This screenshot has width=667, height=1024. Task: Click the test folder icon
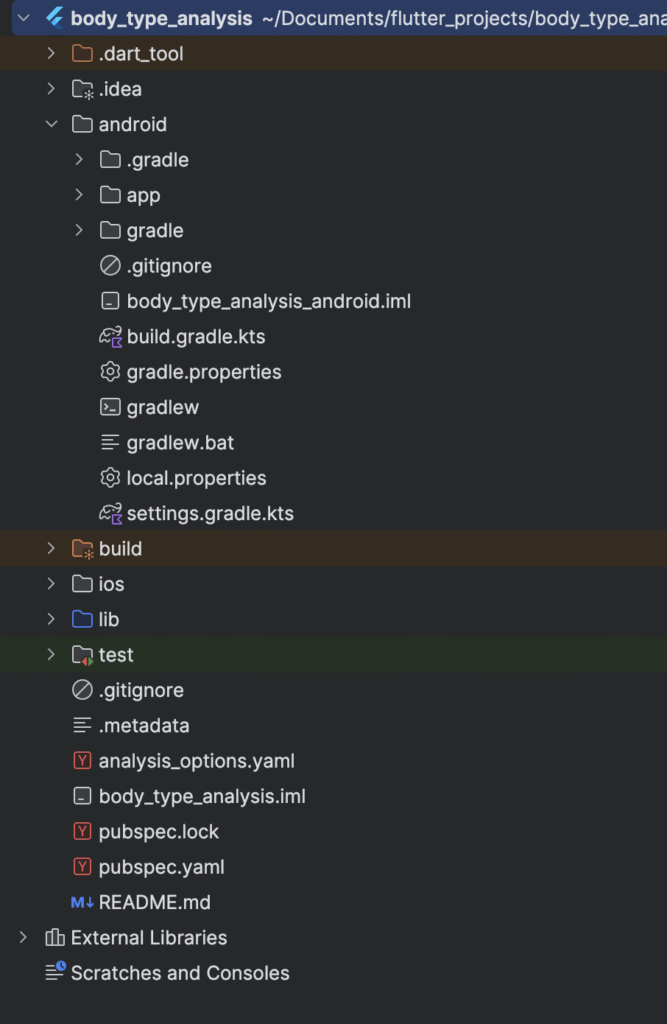point(82,655)
